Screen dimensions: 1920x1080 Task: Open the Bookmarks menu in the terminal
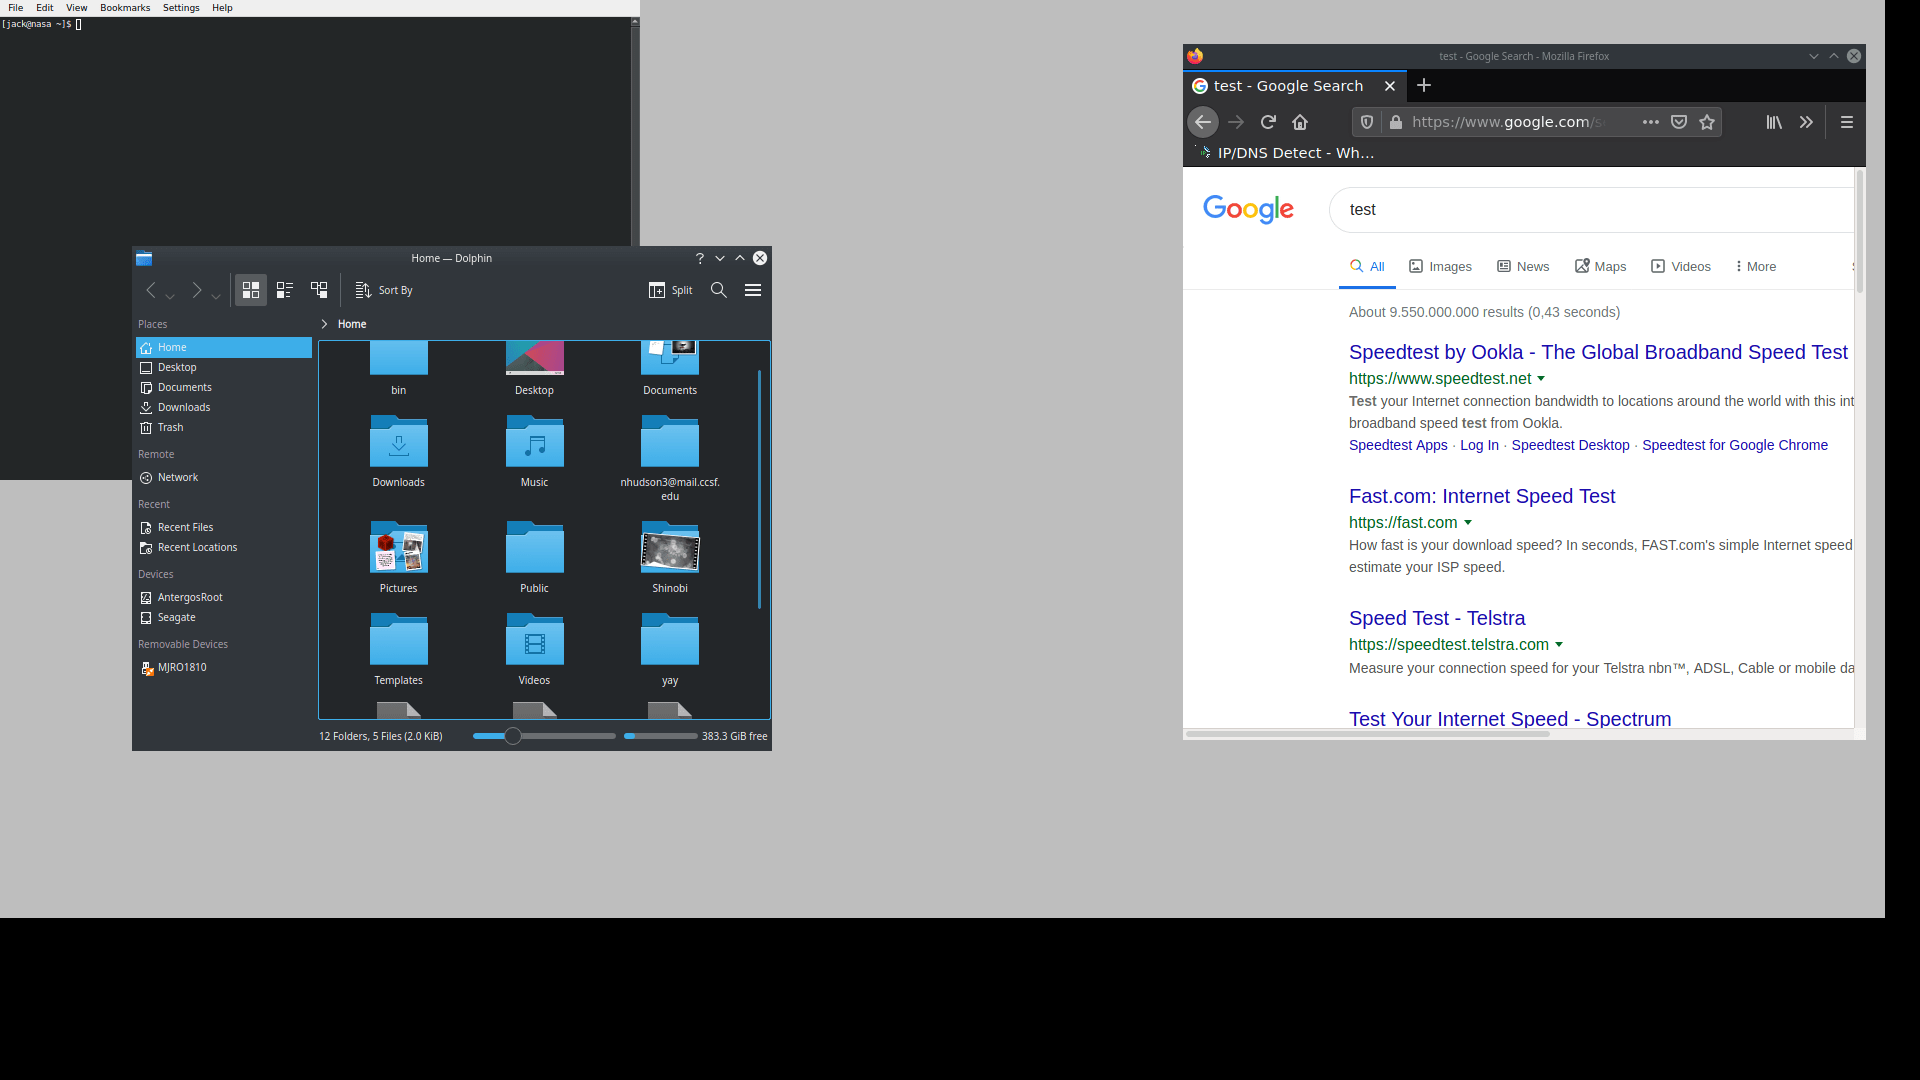[125, 7]
